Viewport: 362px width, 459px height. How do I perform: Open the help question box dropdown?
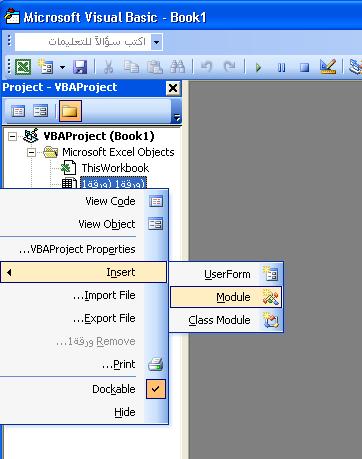pos(156,42)
